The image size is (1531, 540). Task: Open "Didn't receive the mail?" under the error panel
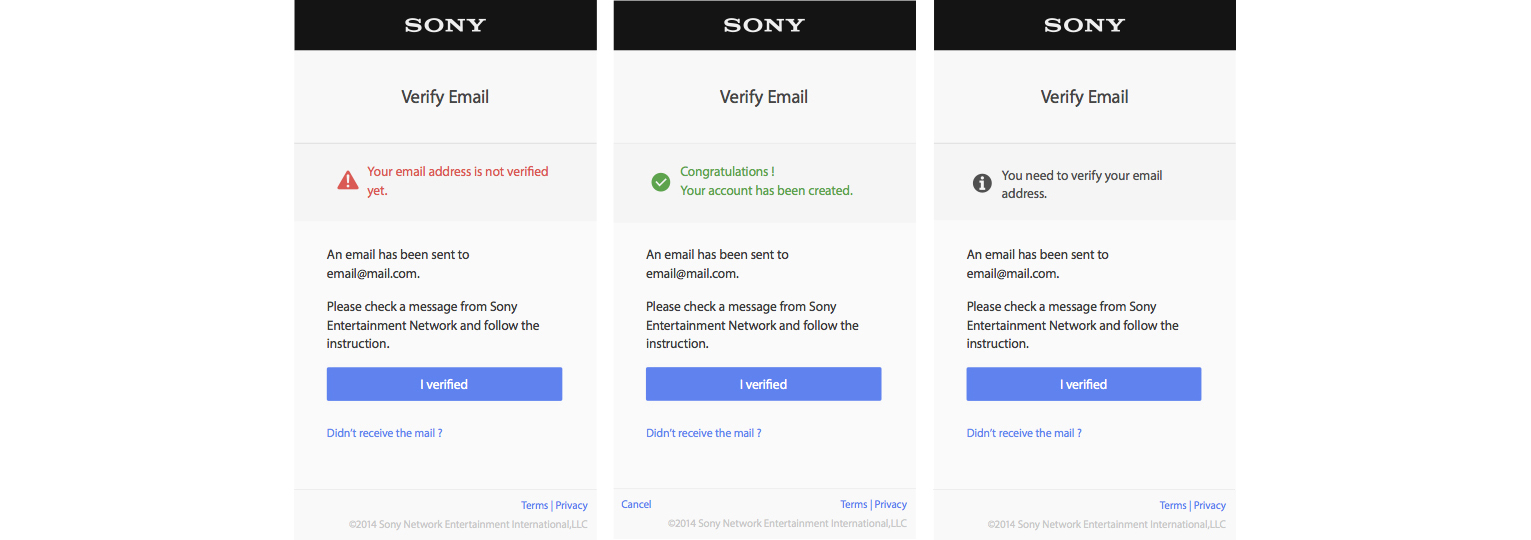384,433
